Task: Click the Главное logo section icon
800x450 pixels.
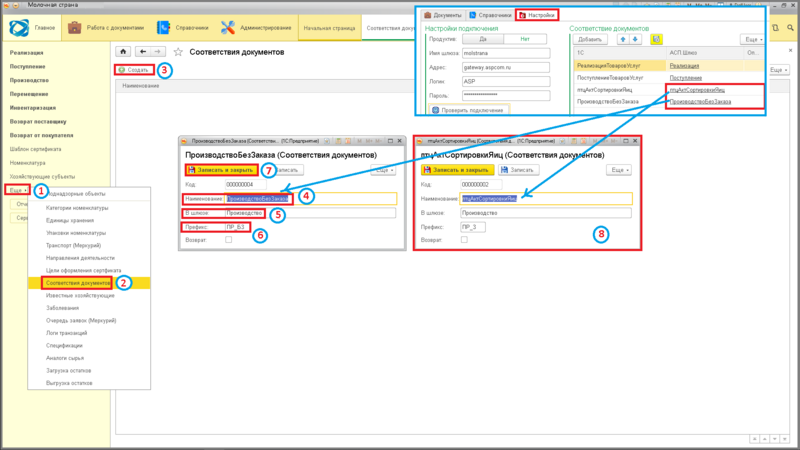Action: [x=20, y=28]
